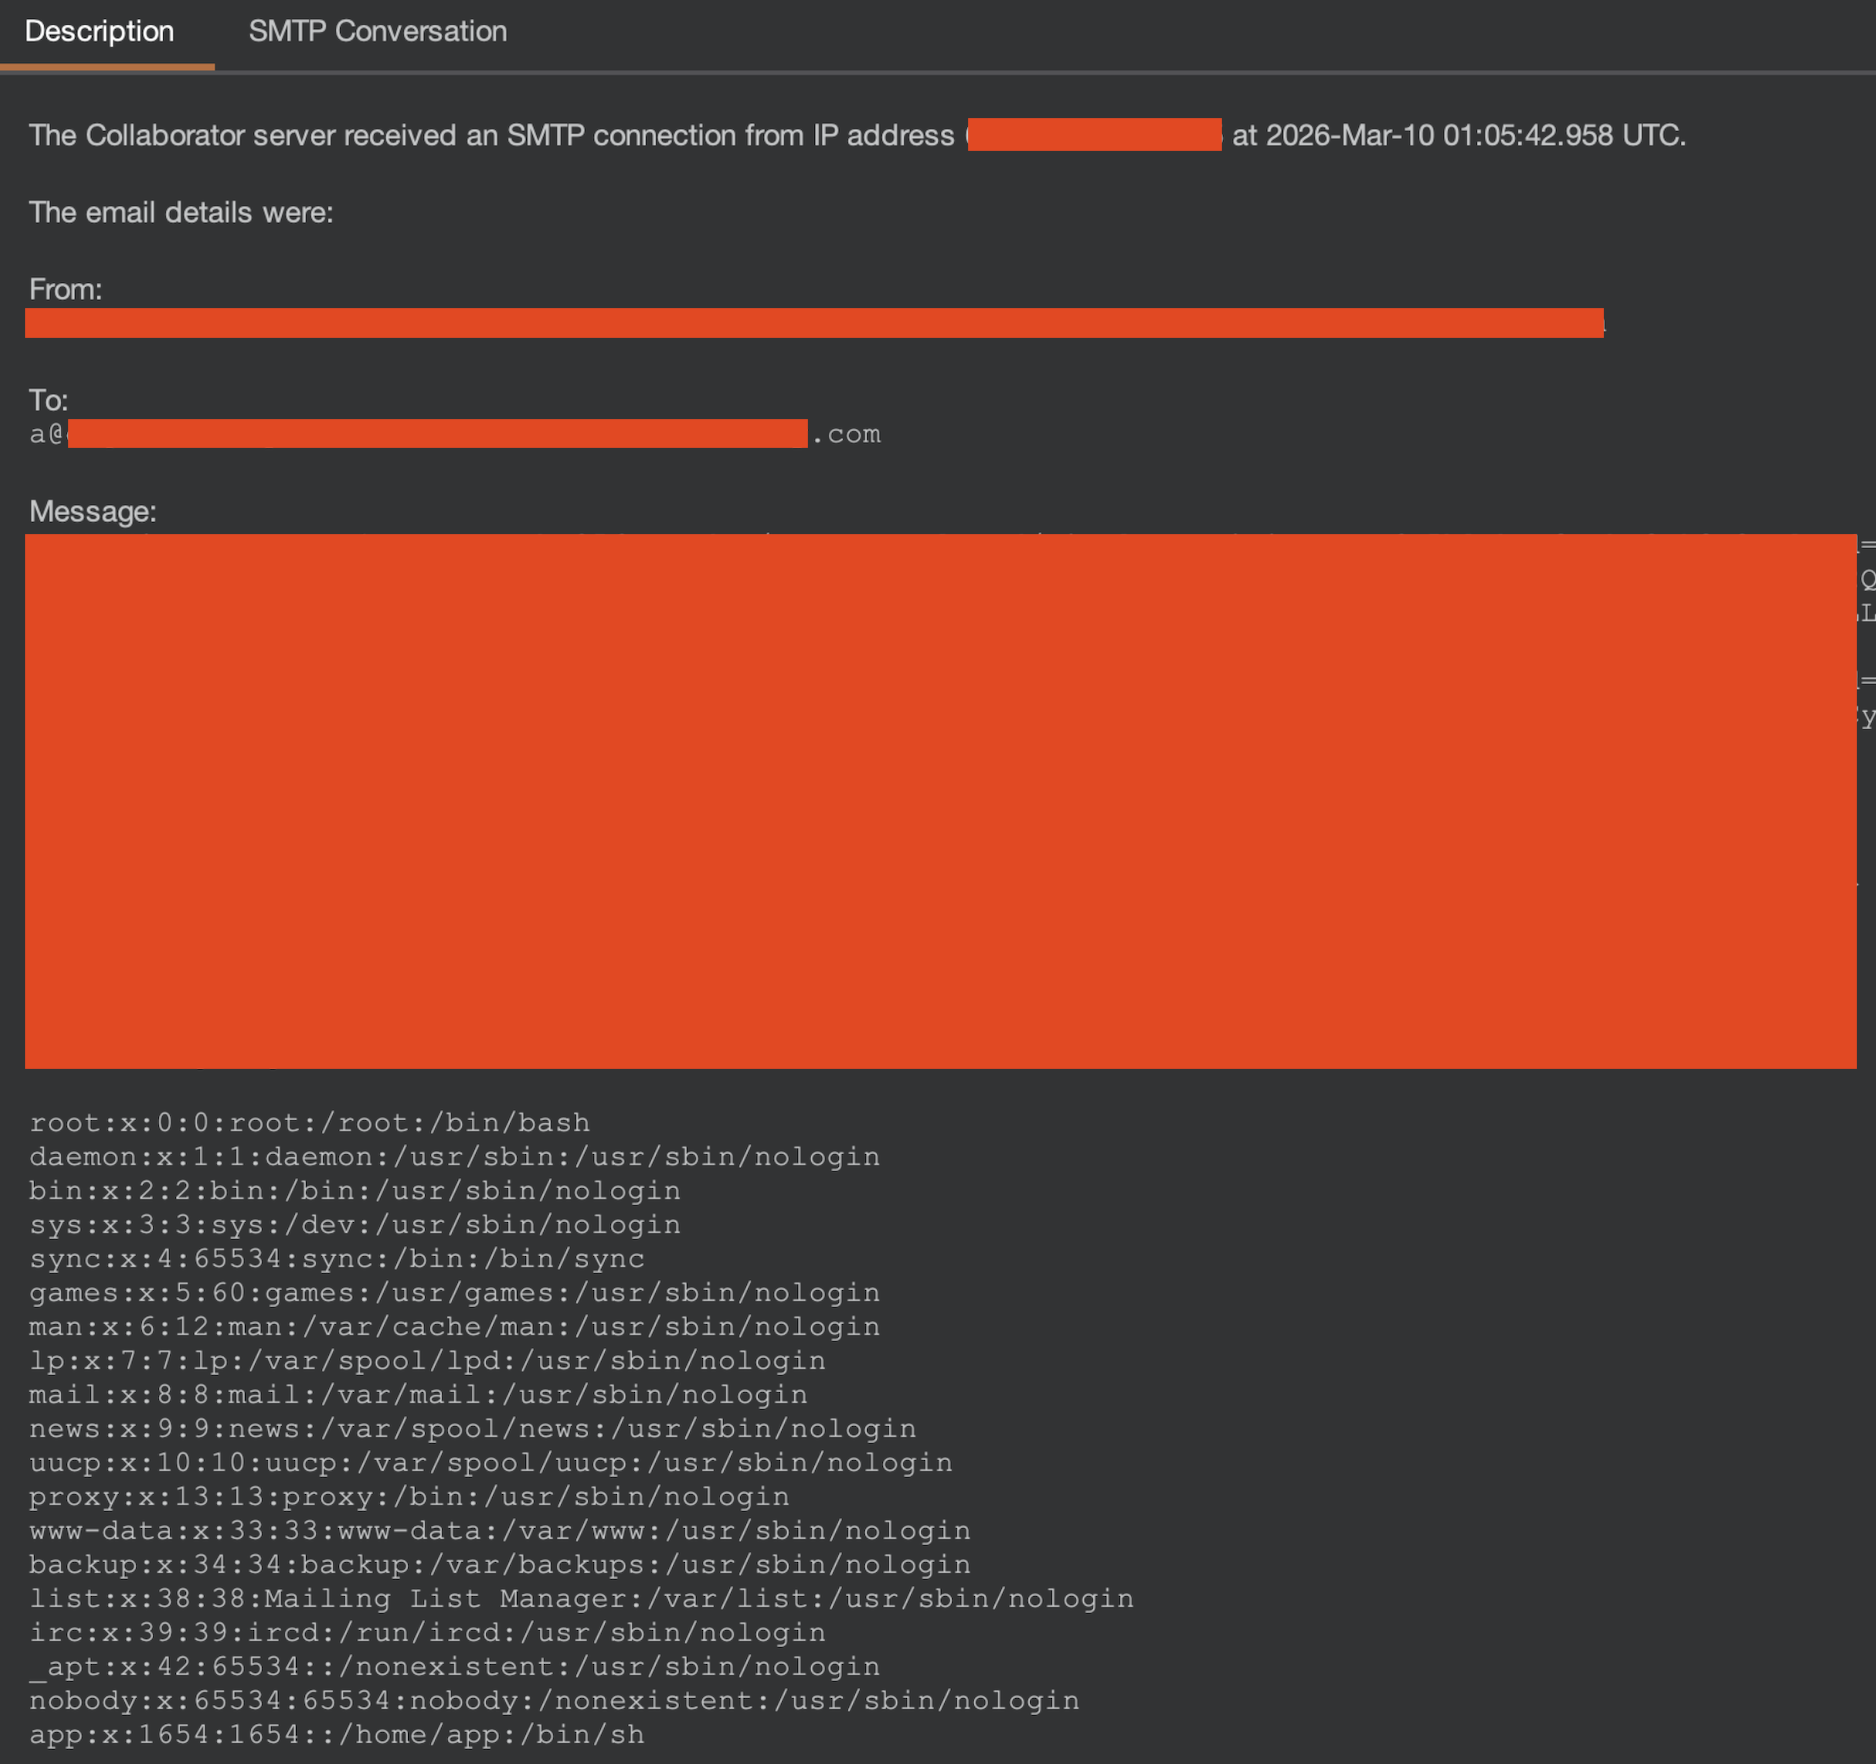Click the 'irc:x:39:39:ircd' line
Screen dimensions: 1876x1764
pos(428,1633)
